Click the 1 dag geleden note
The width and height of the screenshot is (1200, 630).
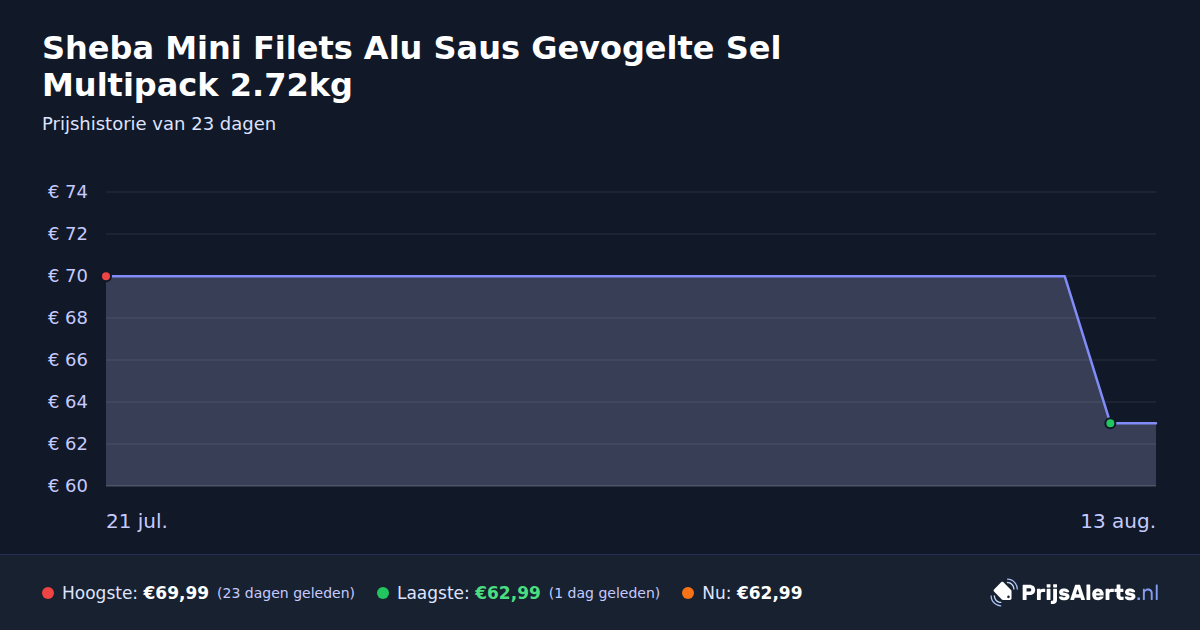click(x=604, y=593)
